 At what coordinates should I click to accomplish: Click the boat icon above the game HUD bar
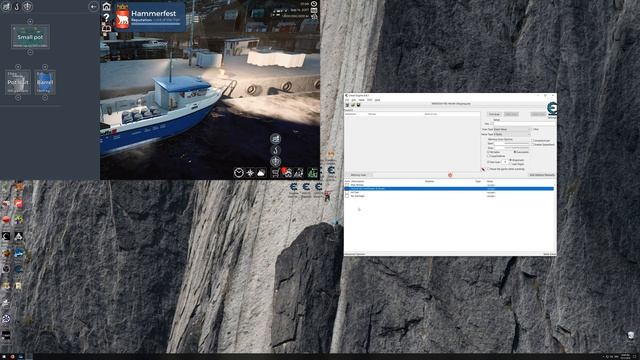tap(276, 139)
